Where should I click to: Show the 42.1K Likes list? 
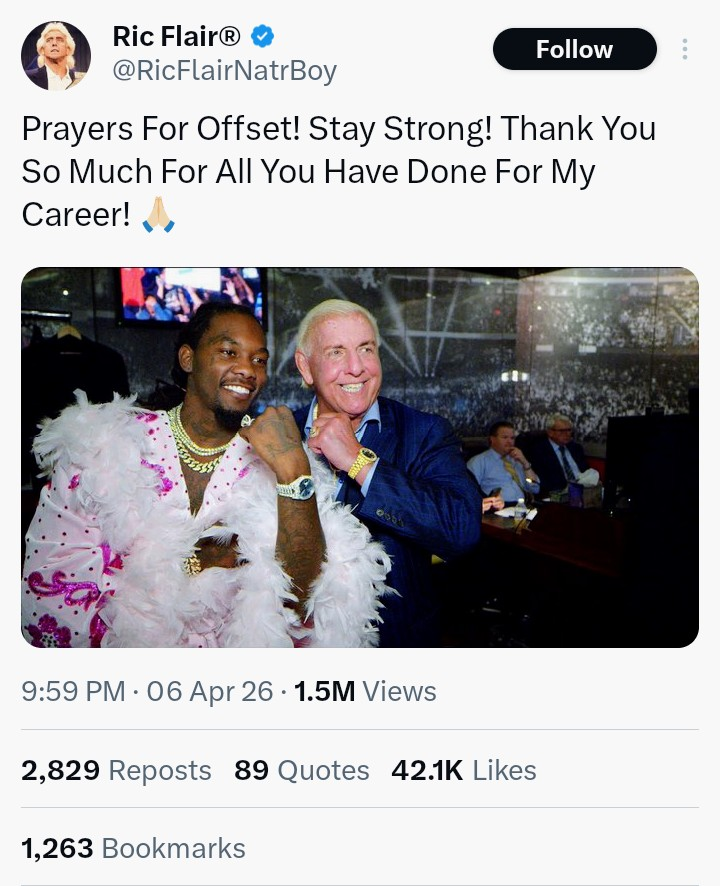(x=463, y=770)
